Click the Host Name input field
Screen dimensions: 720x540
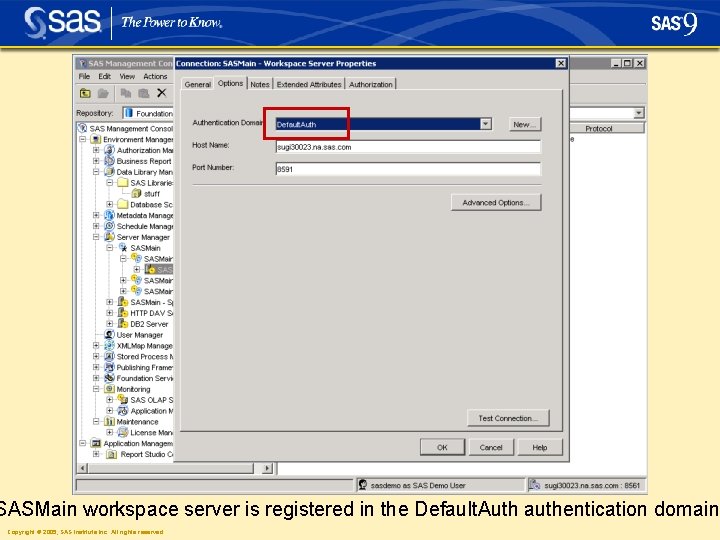click(408, 147)
